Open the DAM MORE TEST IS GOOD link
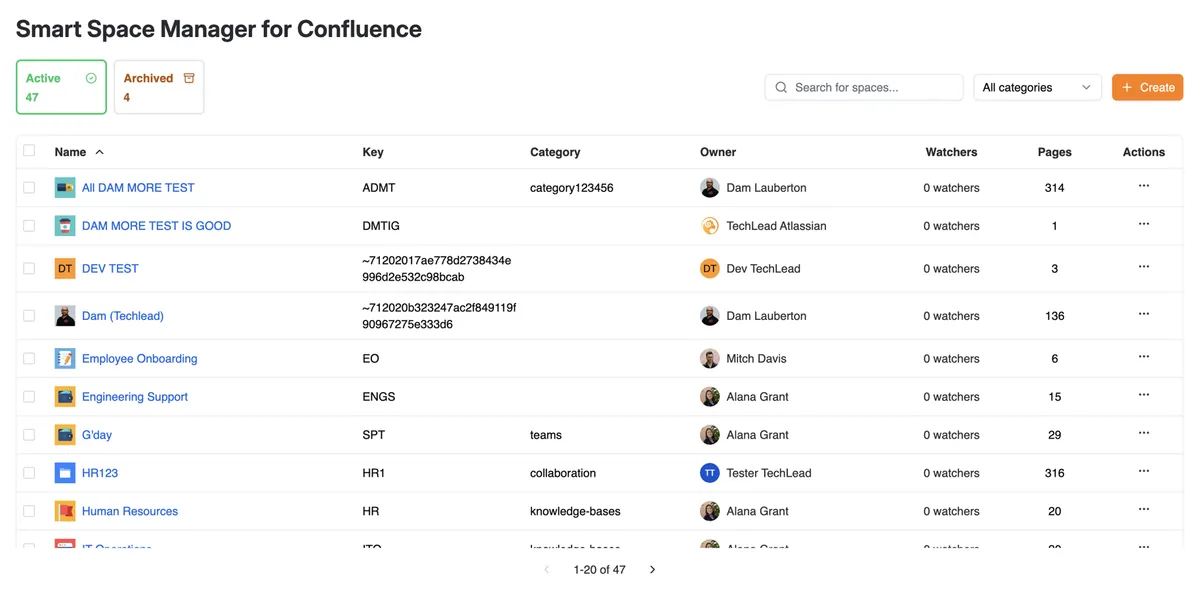 click(156, 225)
